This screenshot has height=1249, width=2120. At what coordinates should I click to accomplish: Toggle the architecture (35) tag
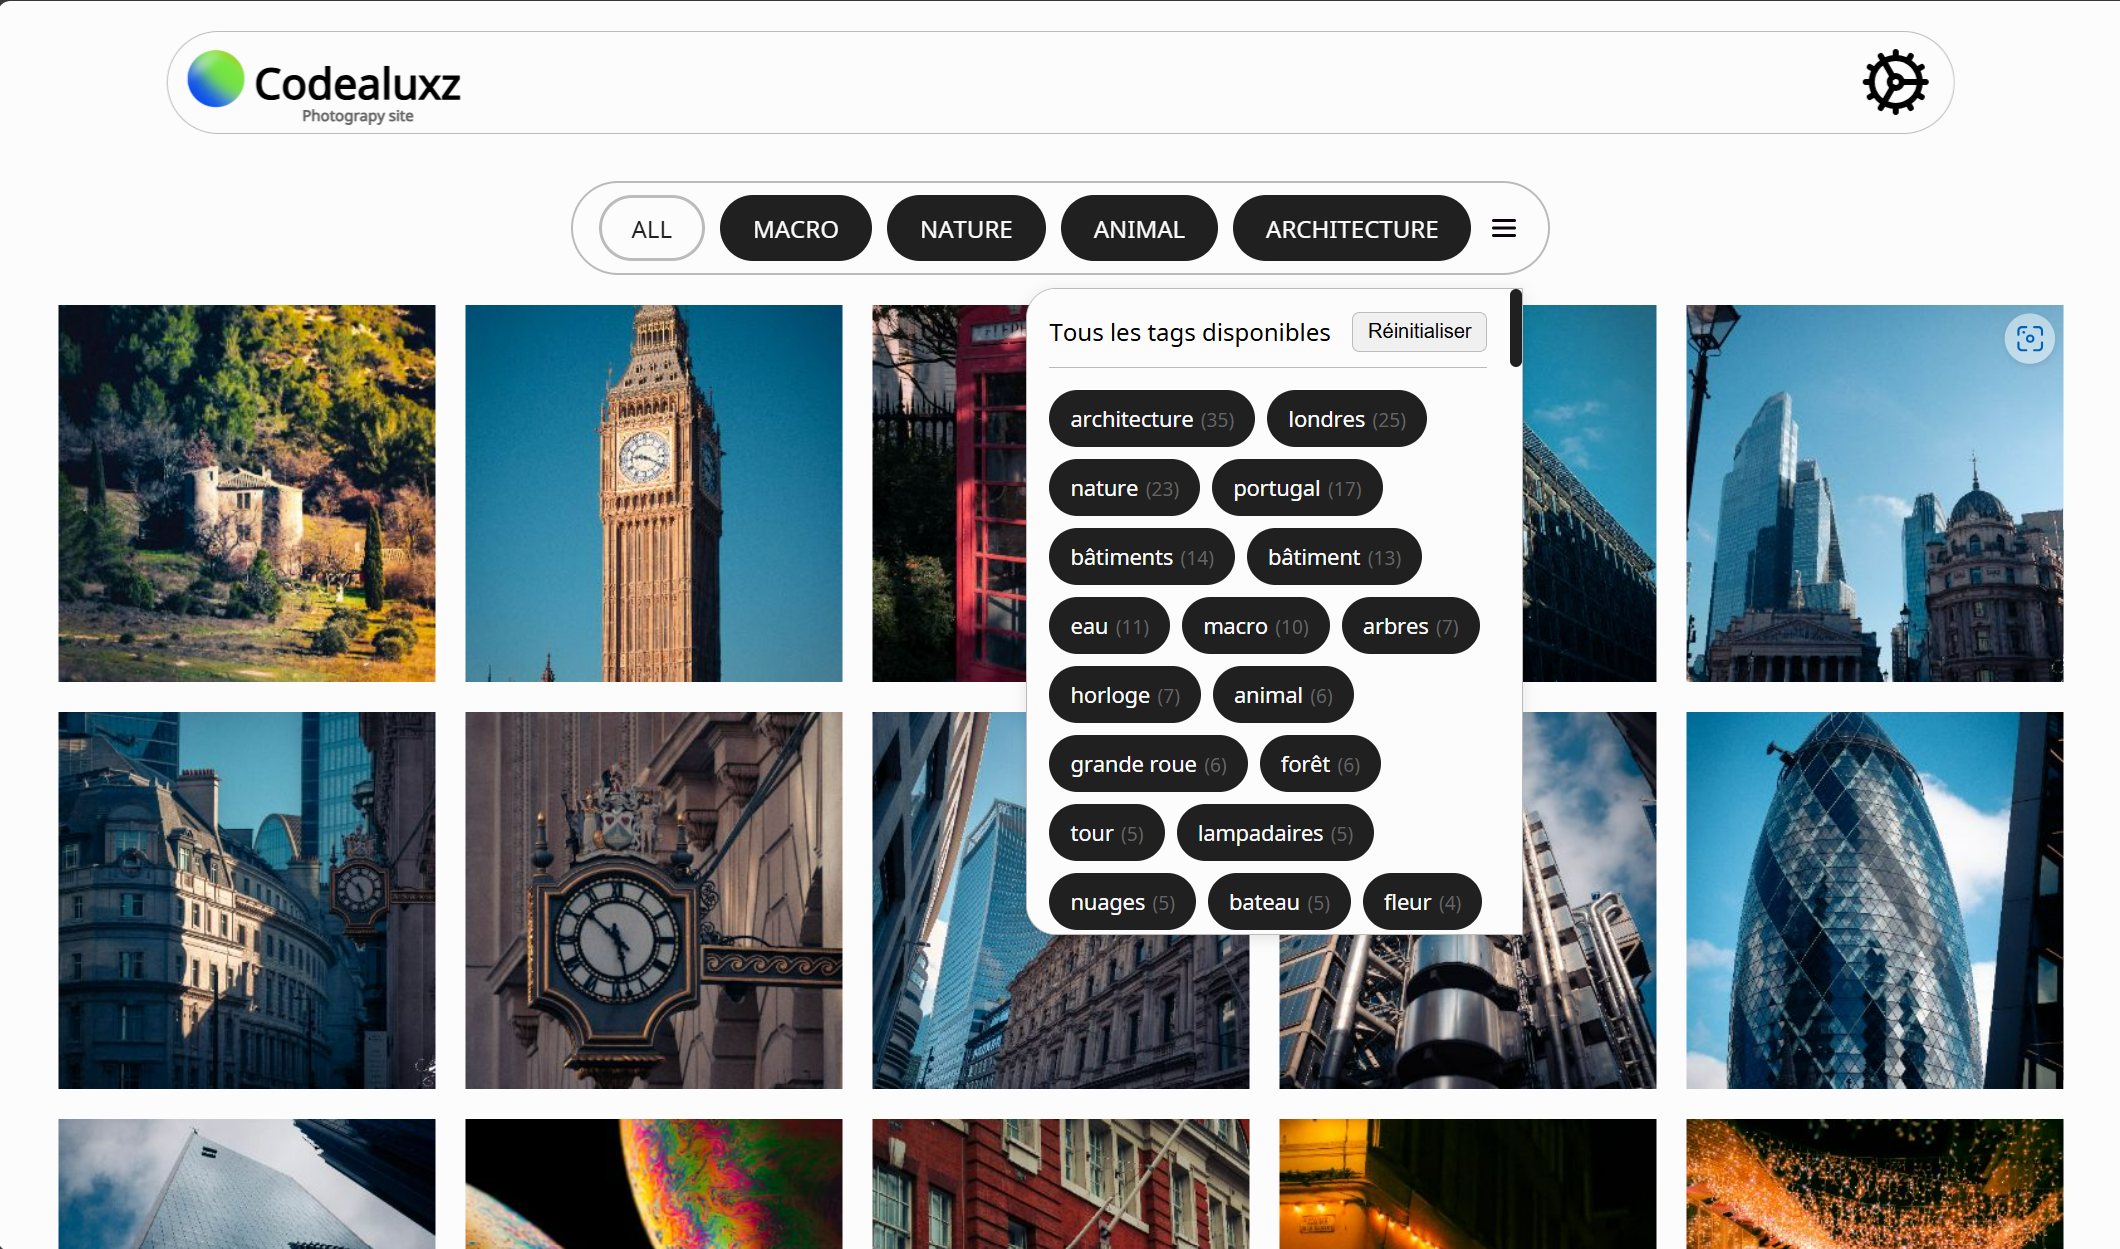[1151, 419]
